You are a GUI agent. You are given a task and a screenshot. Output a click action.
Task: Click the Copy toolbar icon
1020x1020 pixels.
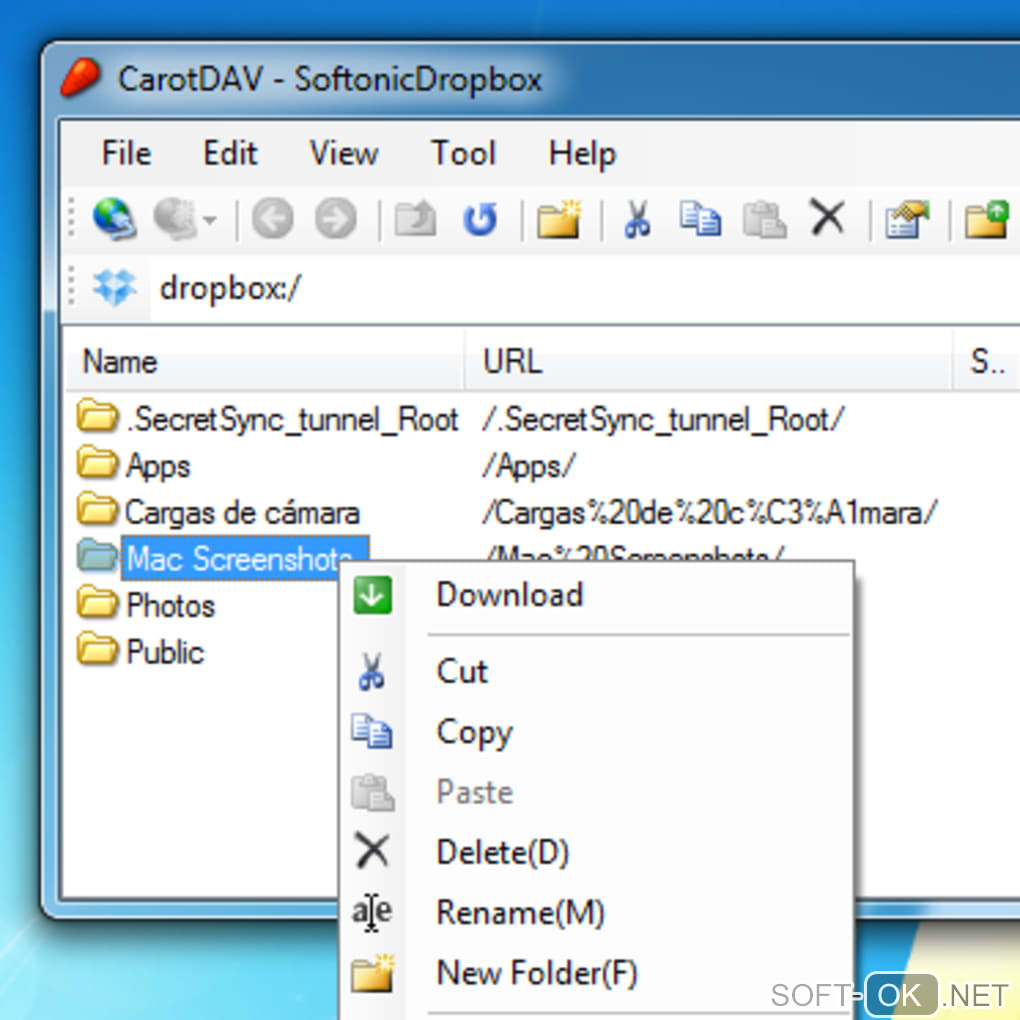(700, 219)
